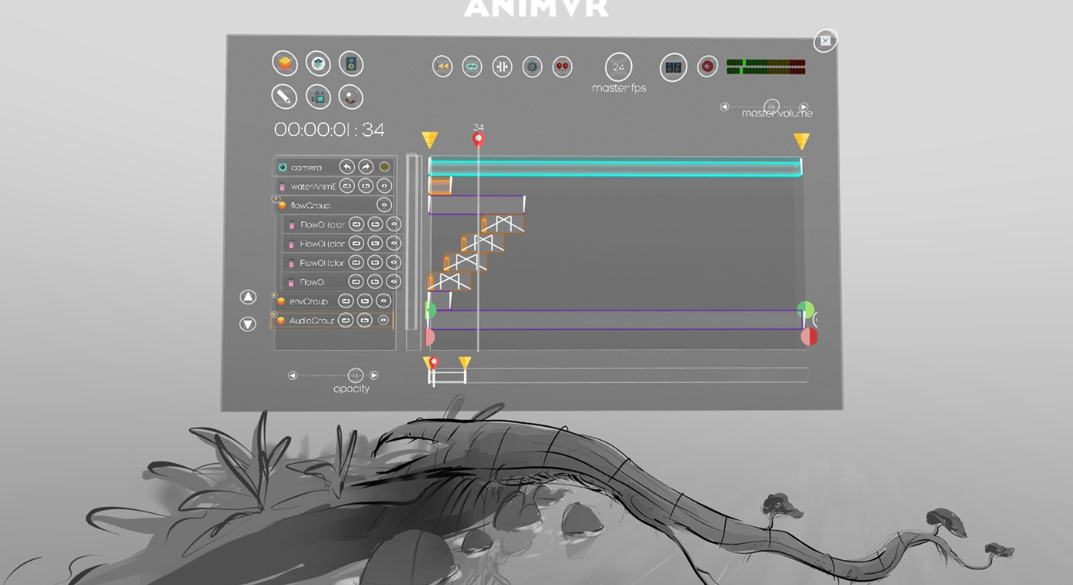Toggle waterAnimE layer visibility eye

click(385, 186)
